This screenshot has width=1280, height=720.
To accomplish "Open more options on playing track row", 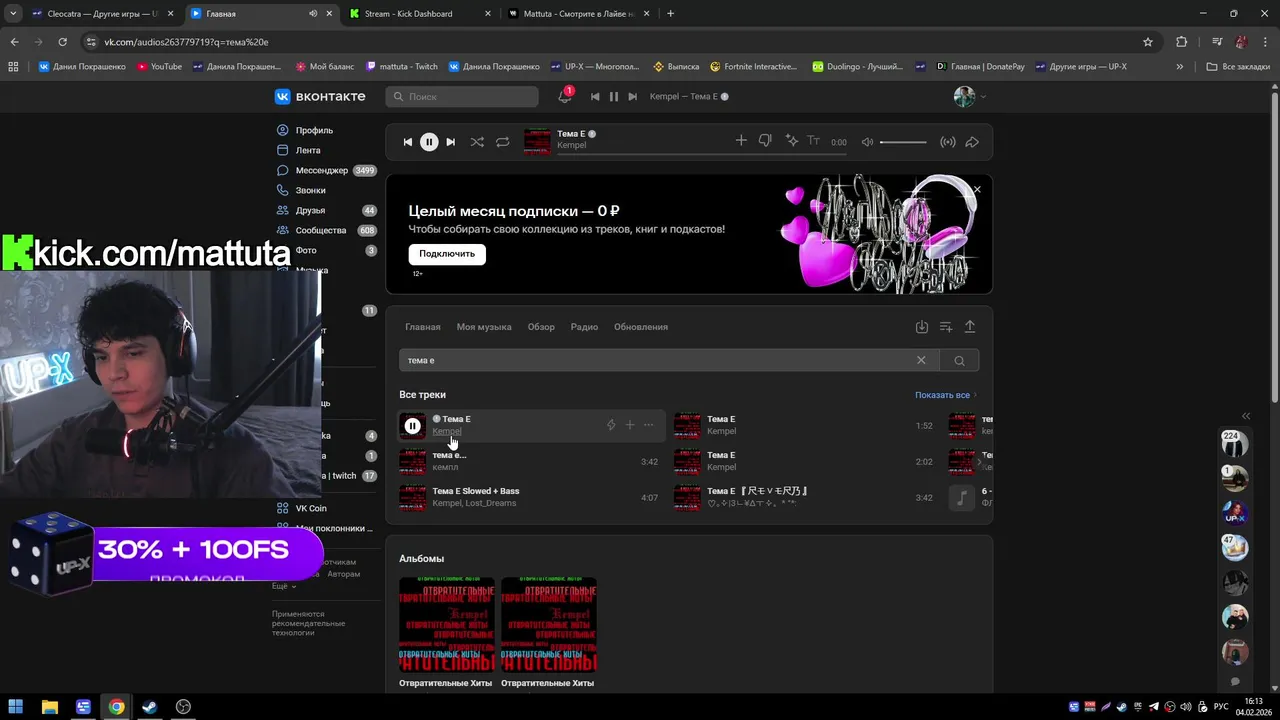I will pos(648,425).
